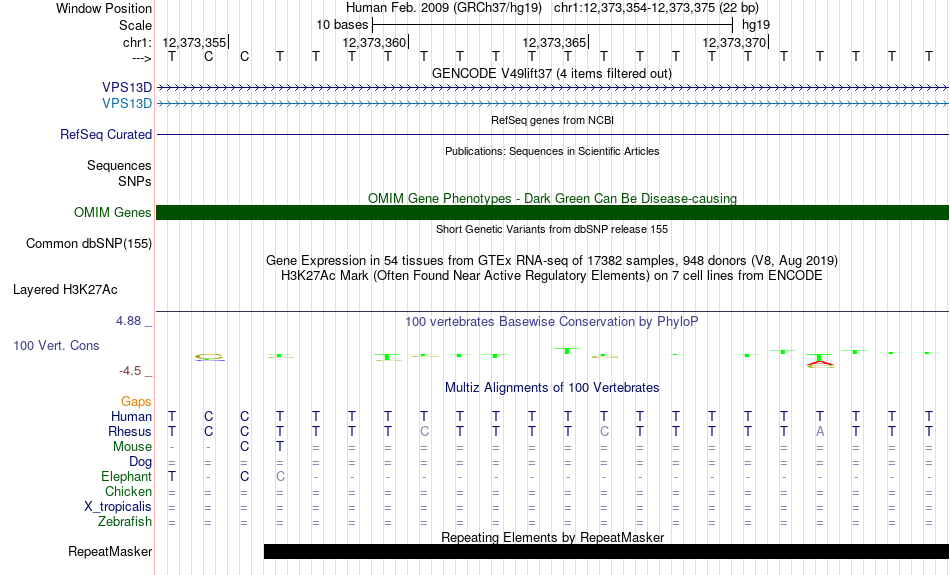950x575 pixels.
Task: Click the Zebrafish species label
Action: [x=125, y=522]
